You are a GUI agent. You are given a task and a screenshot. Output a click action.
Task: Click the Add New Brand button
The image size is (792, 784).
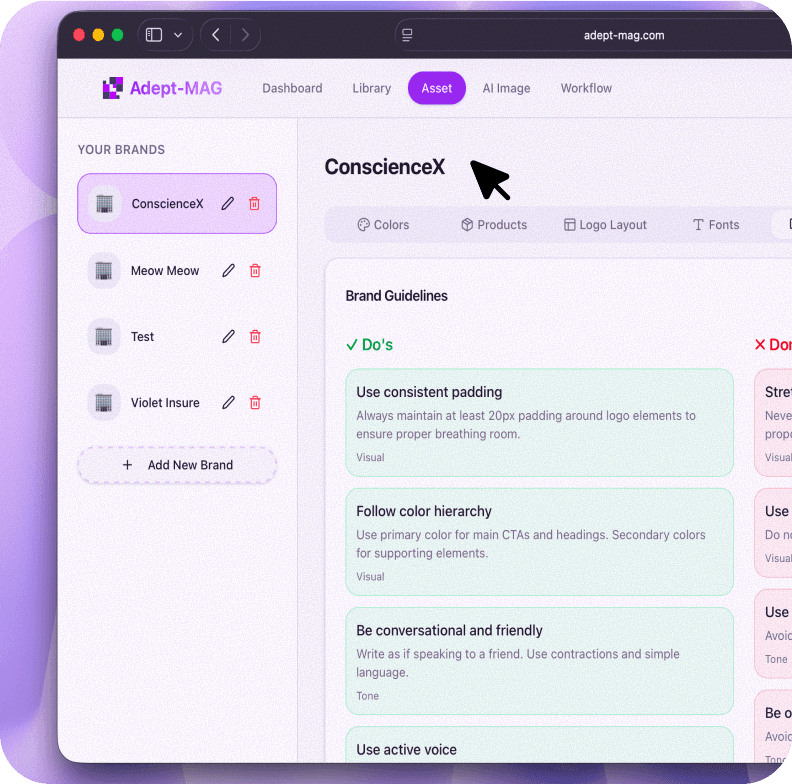pyautogui.click(x=177, y=465)
